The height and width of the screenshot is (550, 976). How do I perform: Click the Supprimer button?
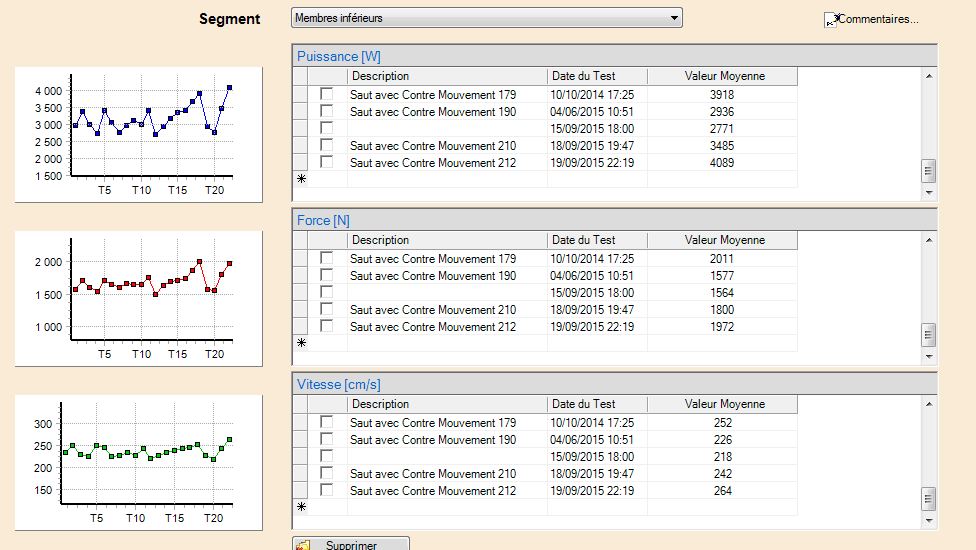[350, 544]
